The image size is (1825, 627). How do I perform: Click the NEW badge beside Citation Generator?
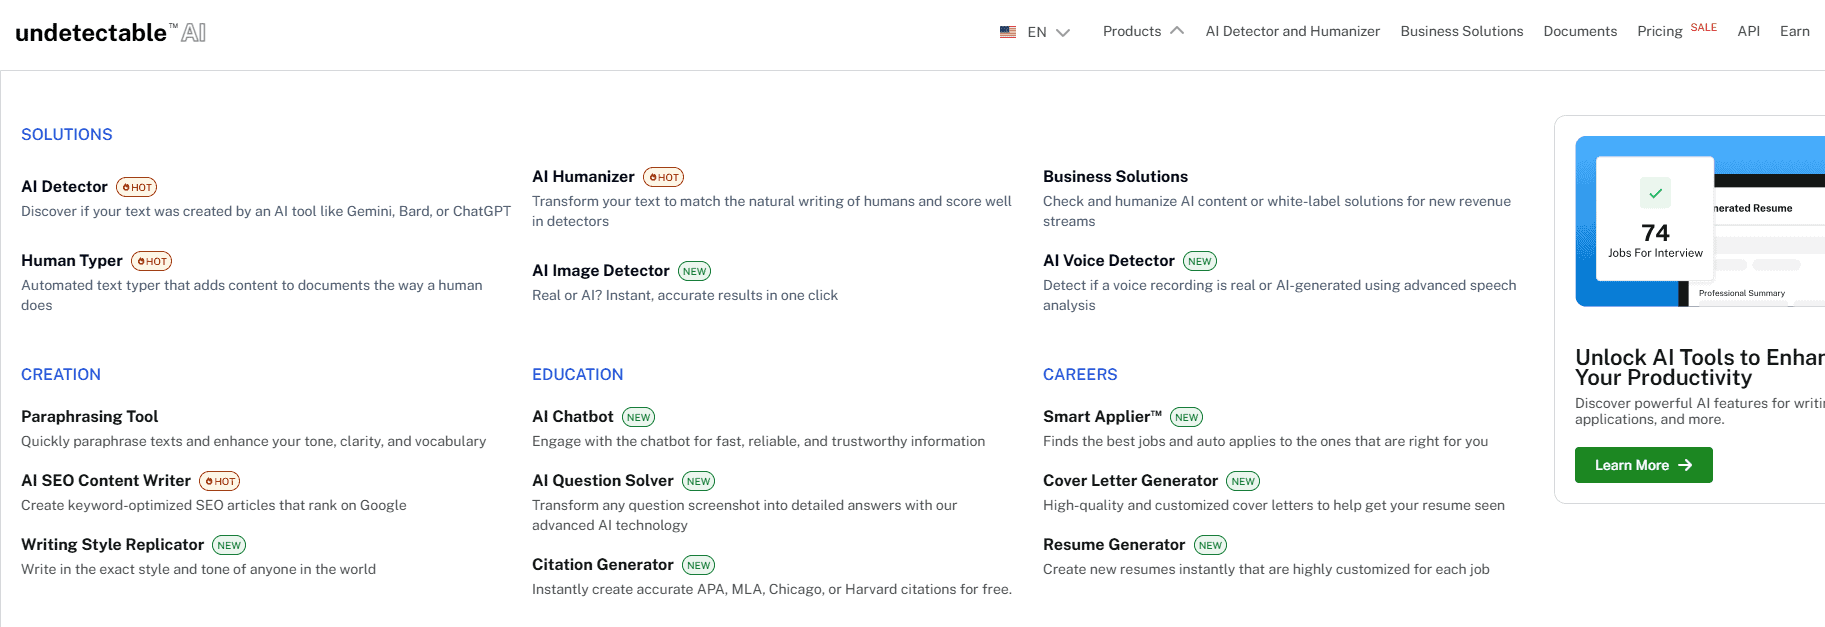698,565
